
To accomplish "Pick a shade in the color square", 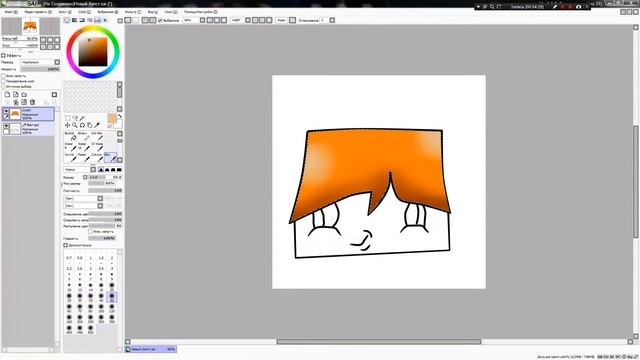I will pos(93,51).
